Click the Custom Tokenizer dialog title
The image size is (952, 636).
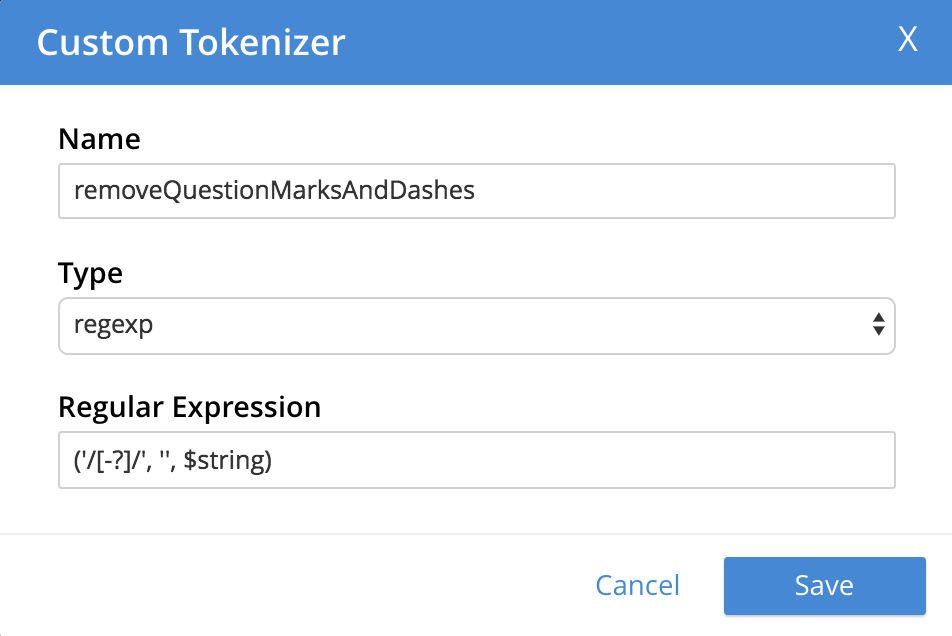[191, 42]
